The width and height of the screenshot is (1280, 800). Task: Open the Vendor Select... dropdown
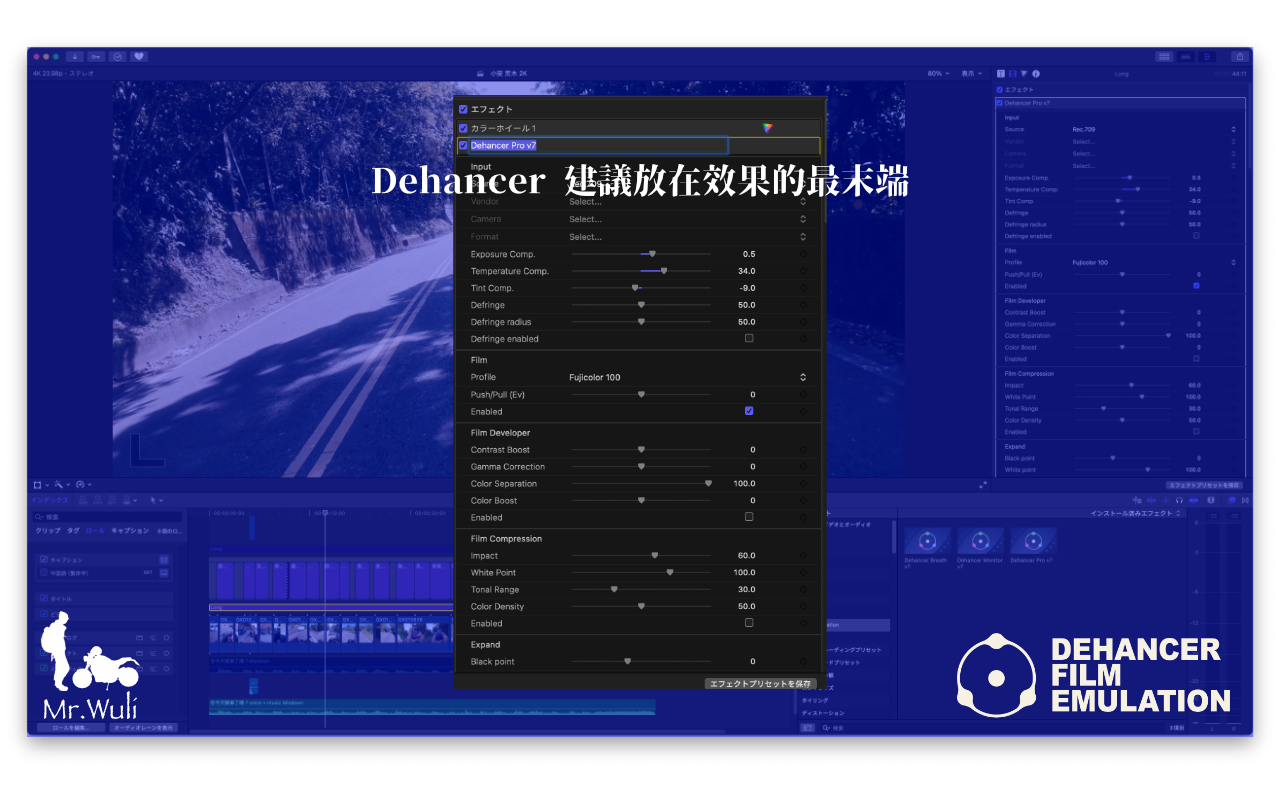pyautogui.click(x=688, y=202)
